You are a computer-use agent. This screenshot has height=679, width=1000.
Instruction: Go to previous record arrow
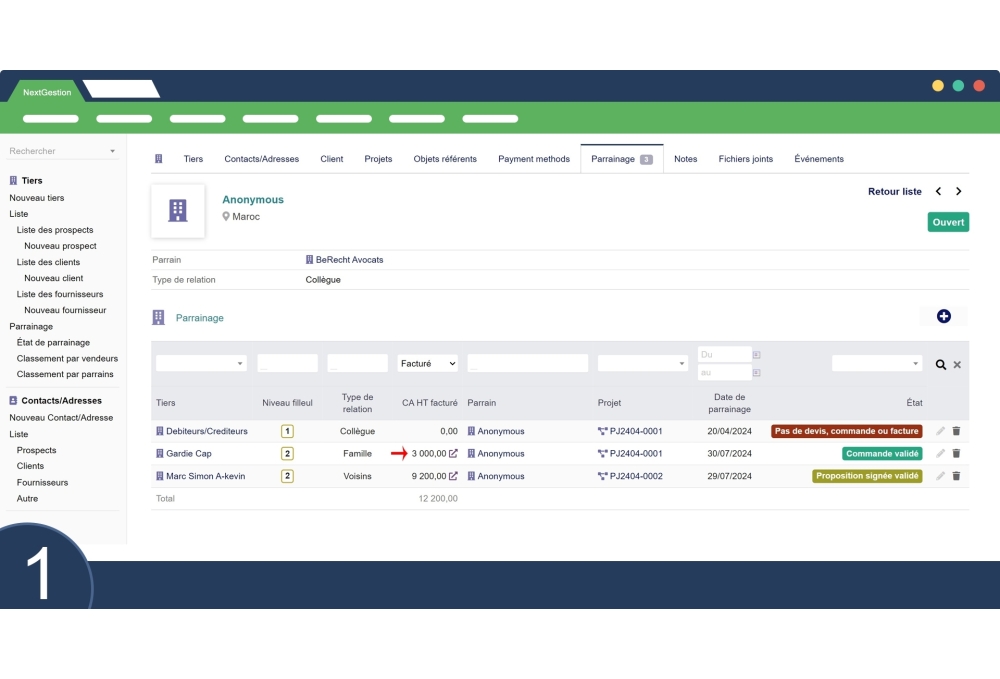click(x=938, y=192)
